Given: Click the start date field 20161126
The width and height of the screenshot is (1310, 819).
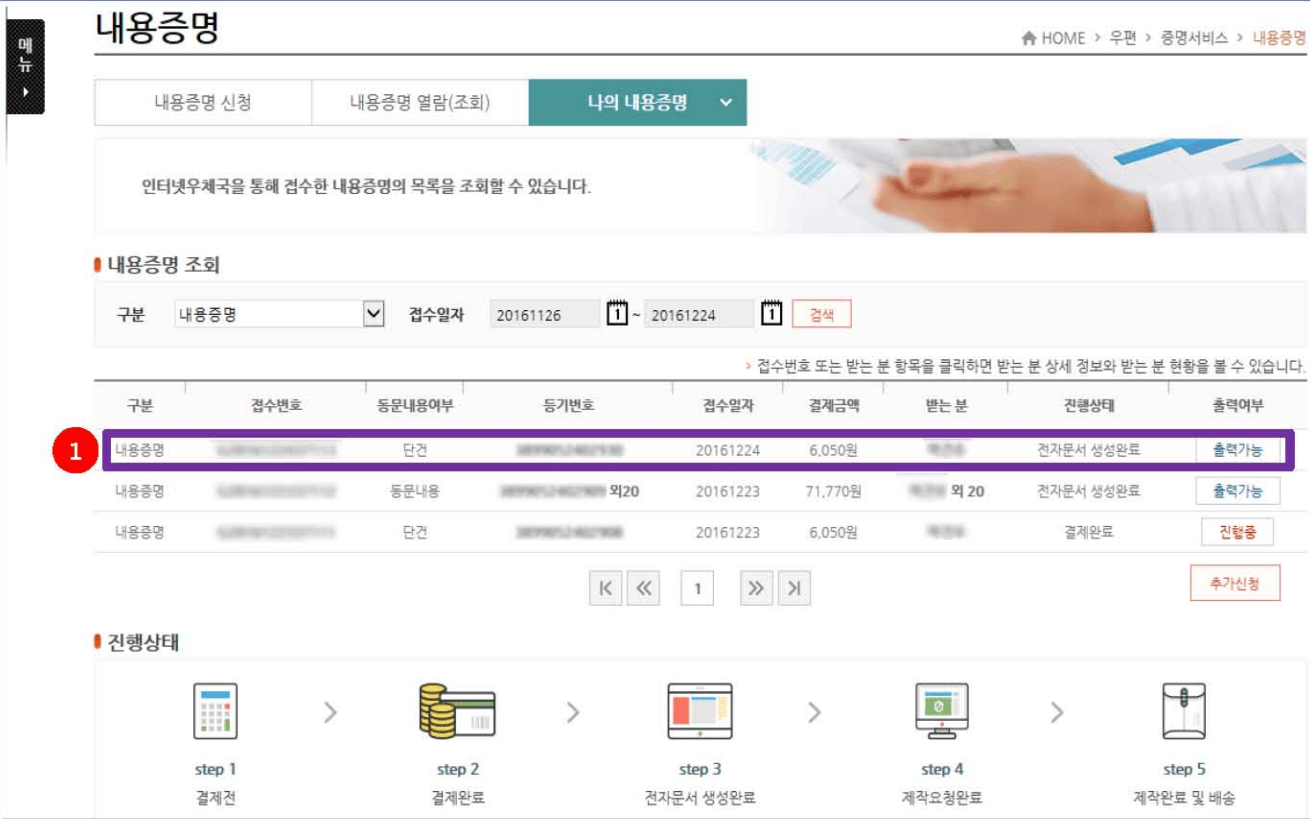Looking at the screenshot, I should pos(545,314).
